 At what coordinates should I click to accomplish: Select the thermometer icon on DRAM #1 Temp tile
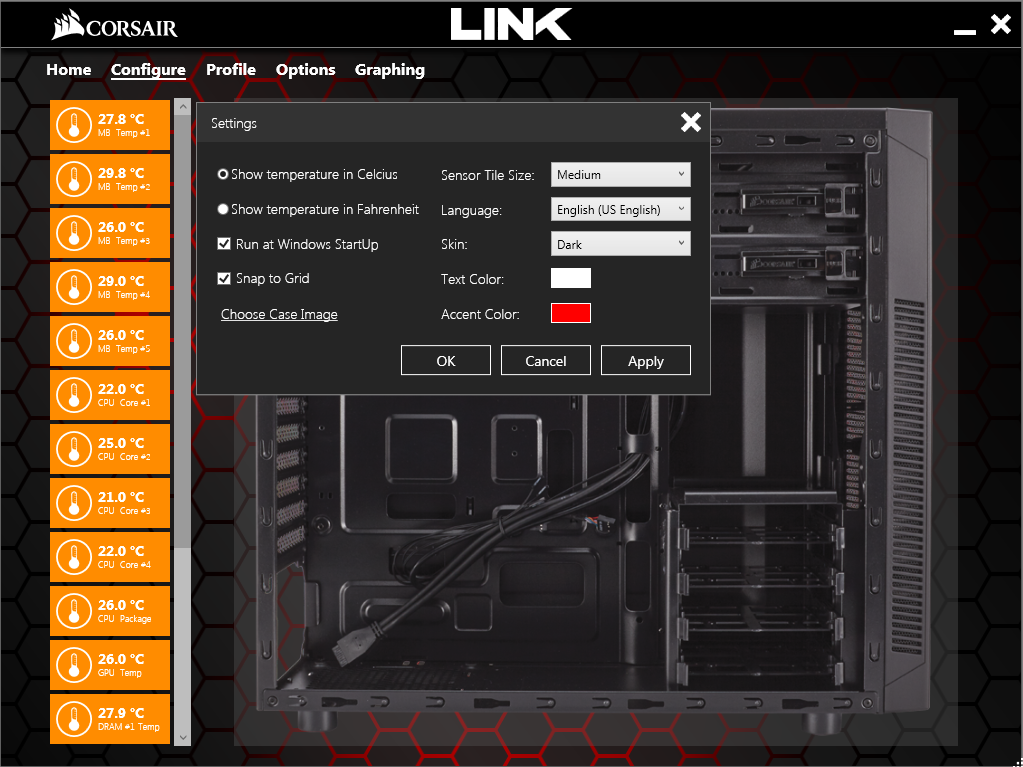tap(73, 719)
